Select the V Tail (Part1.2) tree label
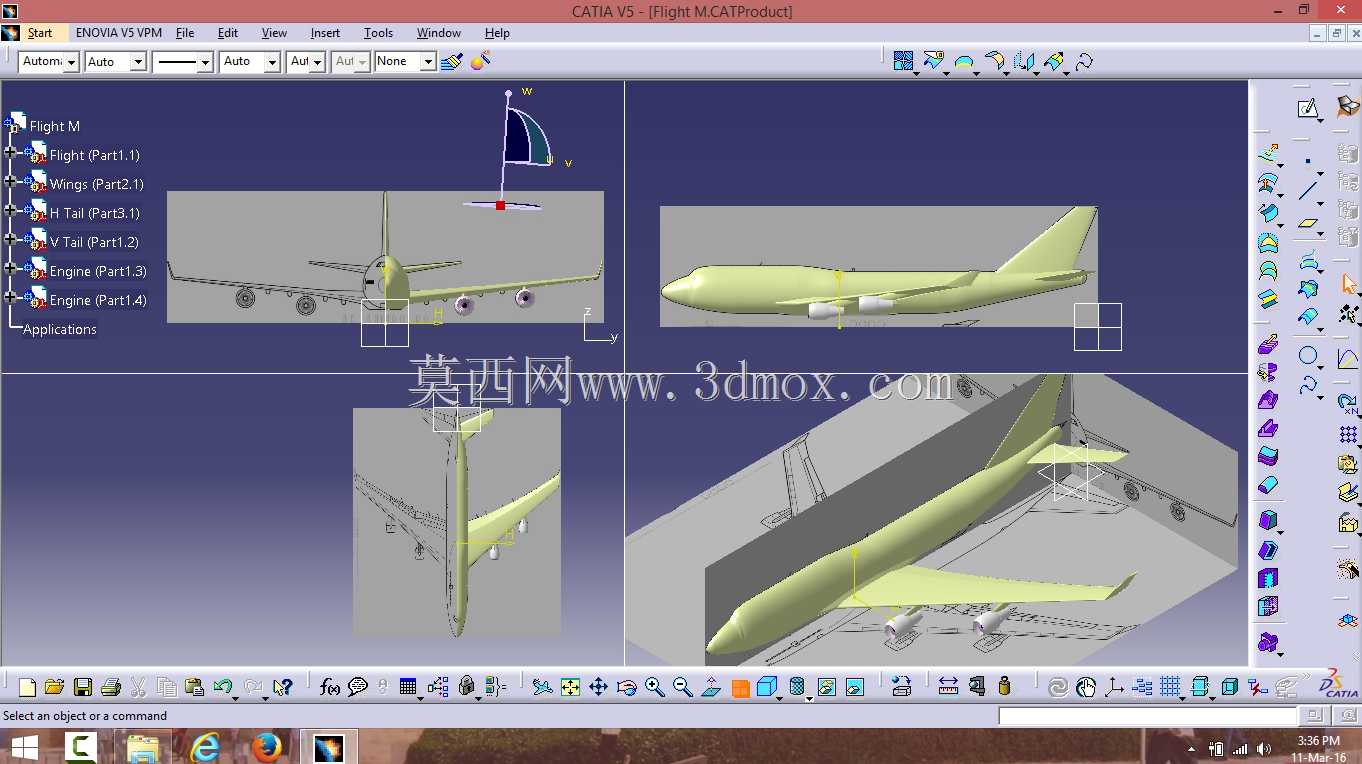Viewport: 1362px width, 764px height. coord(94,242)
